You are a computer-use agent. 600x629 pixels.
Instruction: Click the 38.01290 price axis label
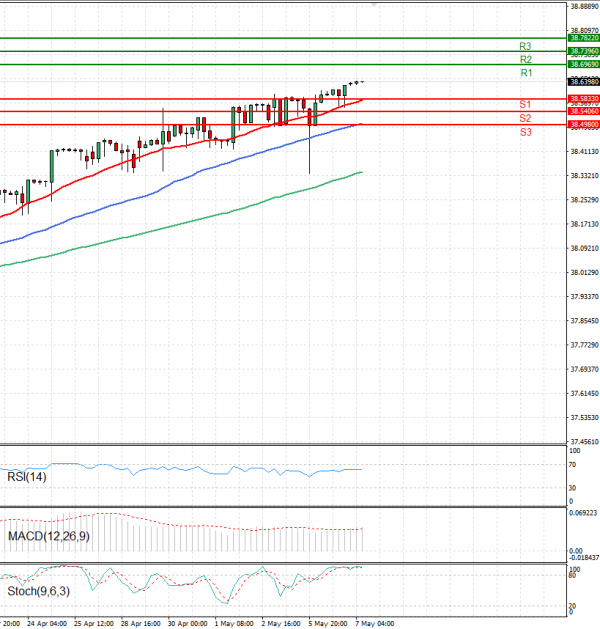[583, 272]
